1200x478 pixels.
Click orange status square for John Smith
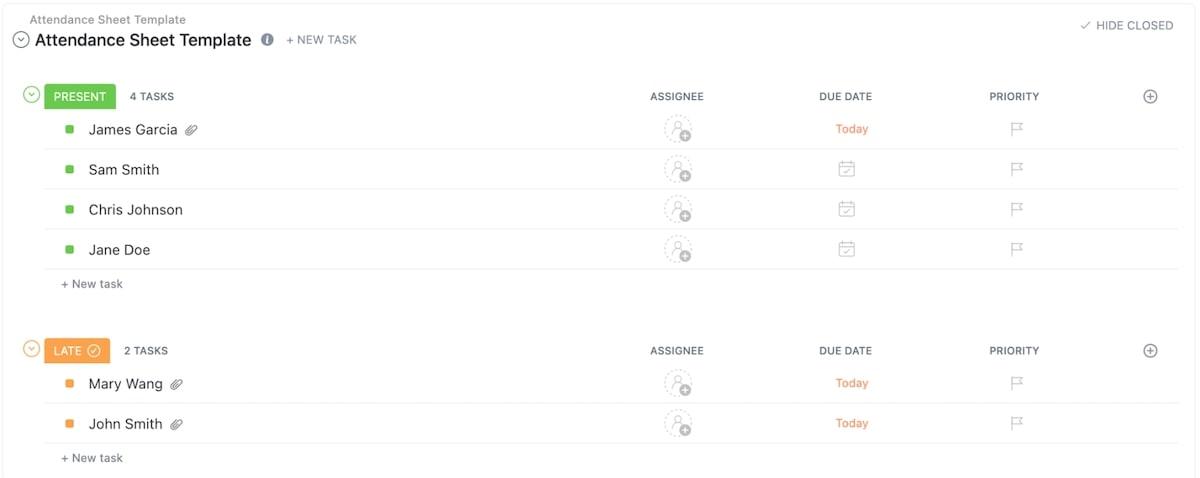point(70,424)
